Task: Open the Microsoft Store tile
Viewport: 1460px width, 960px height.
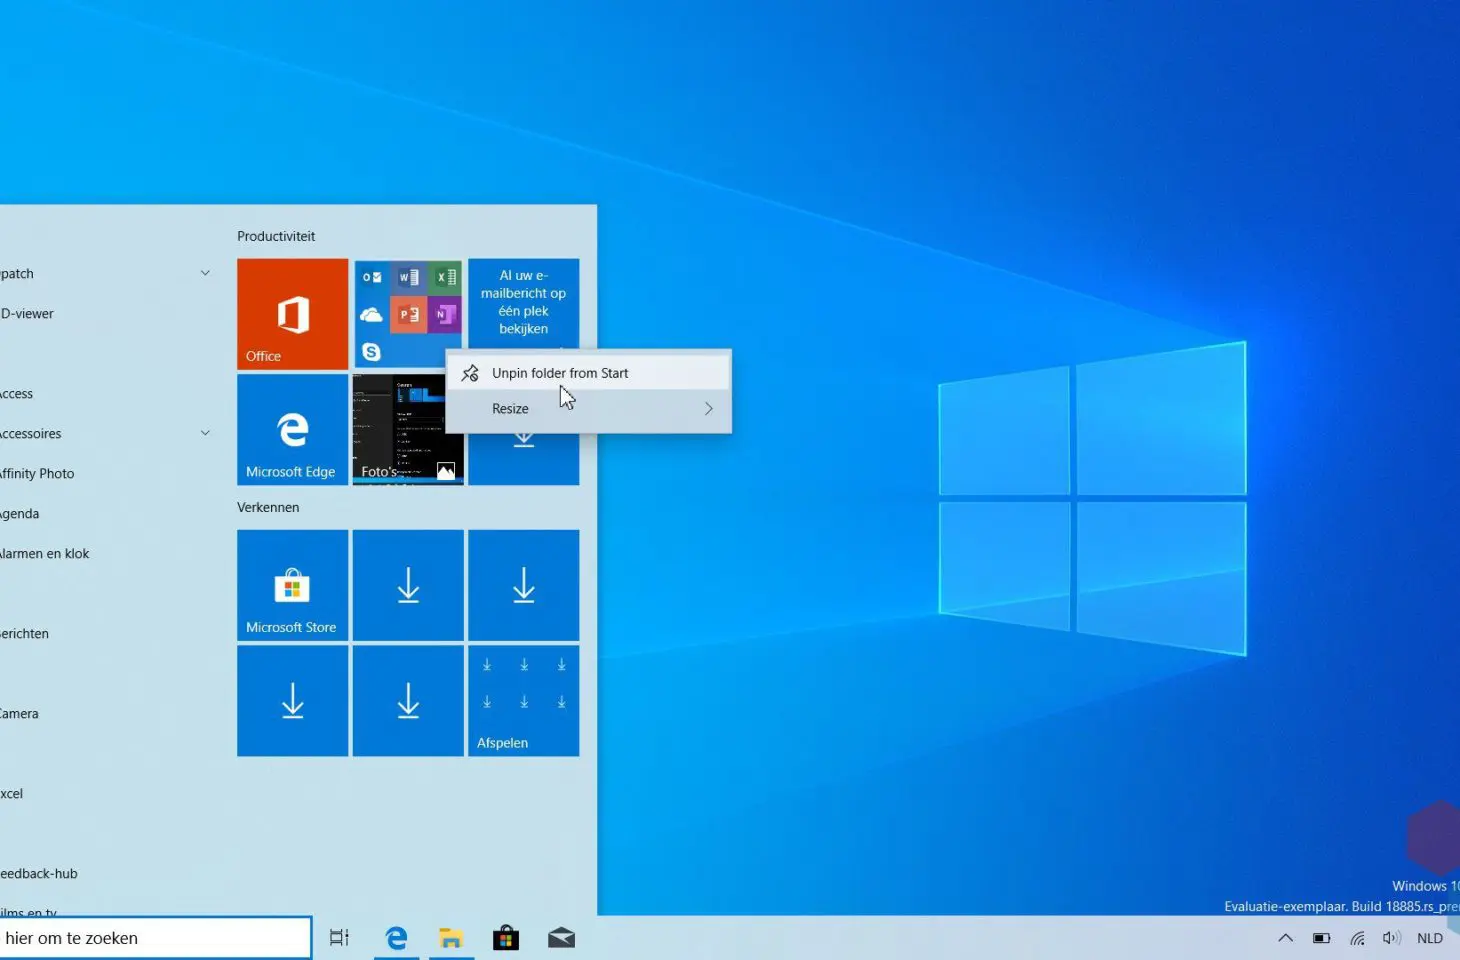Action: [292, 585]
